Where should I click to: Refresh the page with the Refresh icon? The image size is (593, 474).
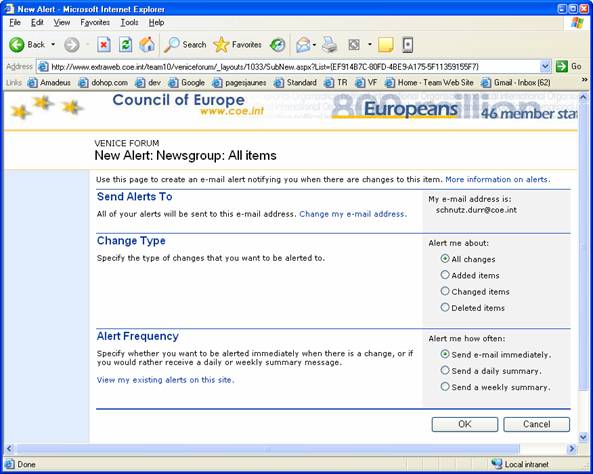[x=125, y=45]
